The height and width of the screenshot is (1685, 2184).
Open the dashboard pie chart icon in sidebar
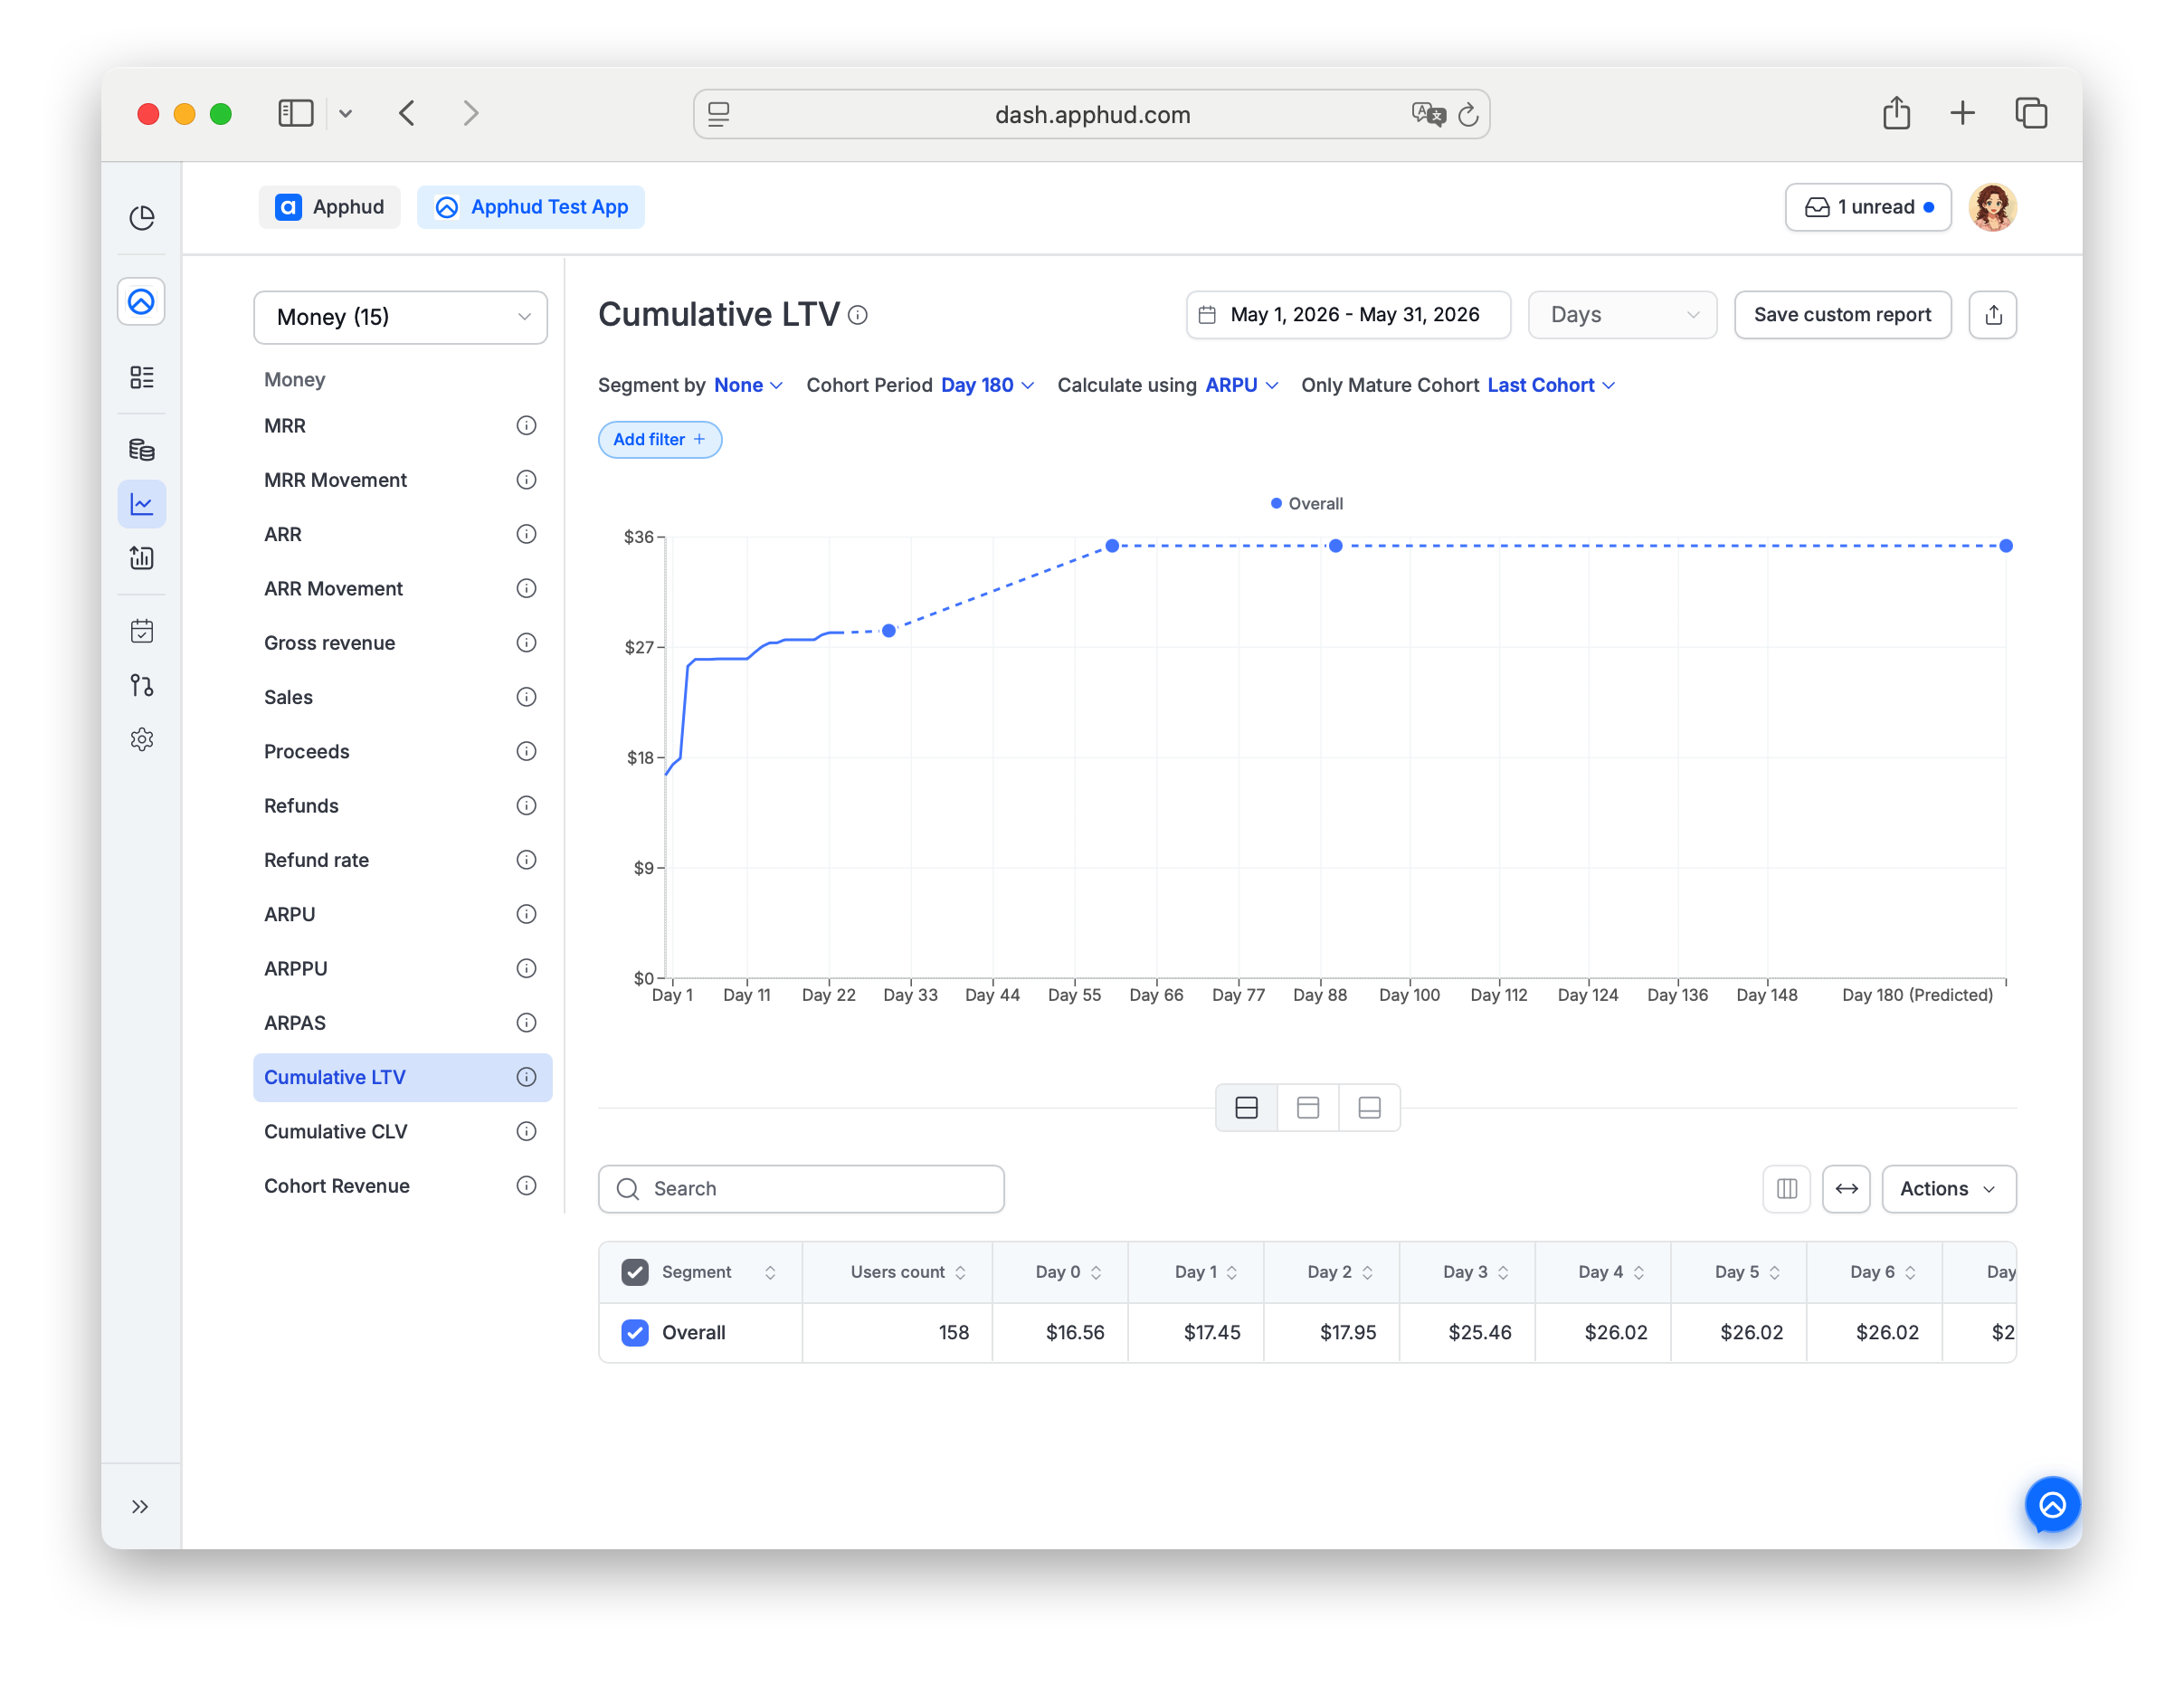(141, 218)
